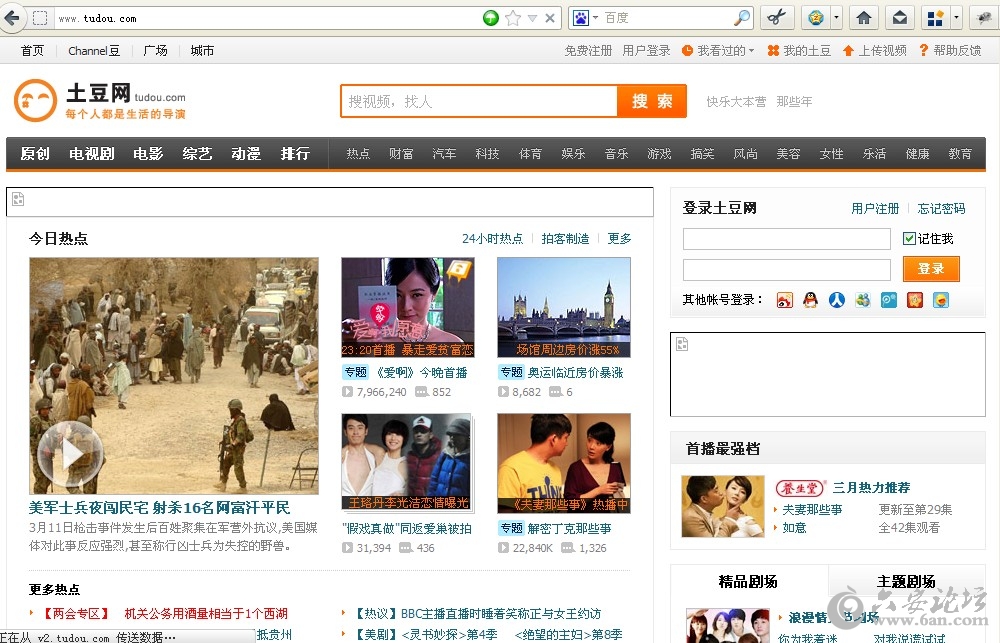Open the 我看过的 dropdown menu
This screenshot has width=1000, height=643.
[x=723, y=50]
